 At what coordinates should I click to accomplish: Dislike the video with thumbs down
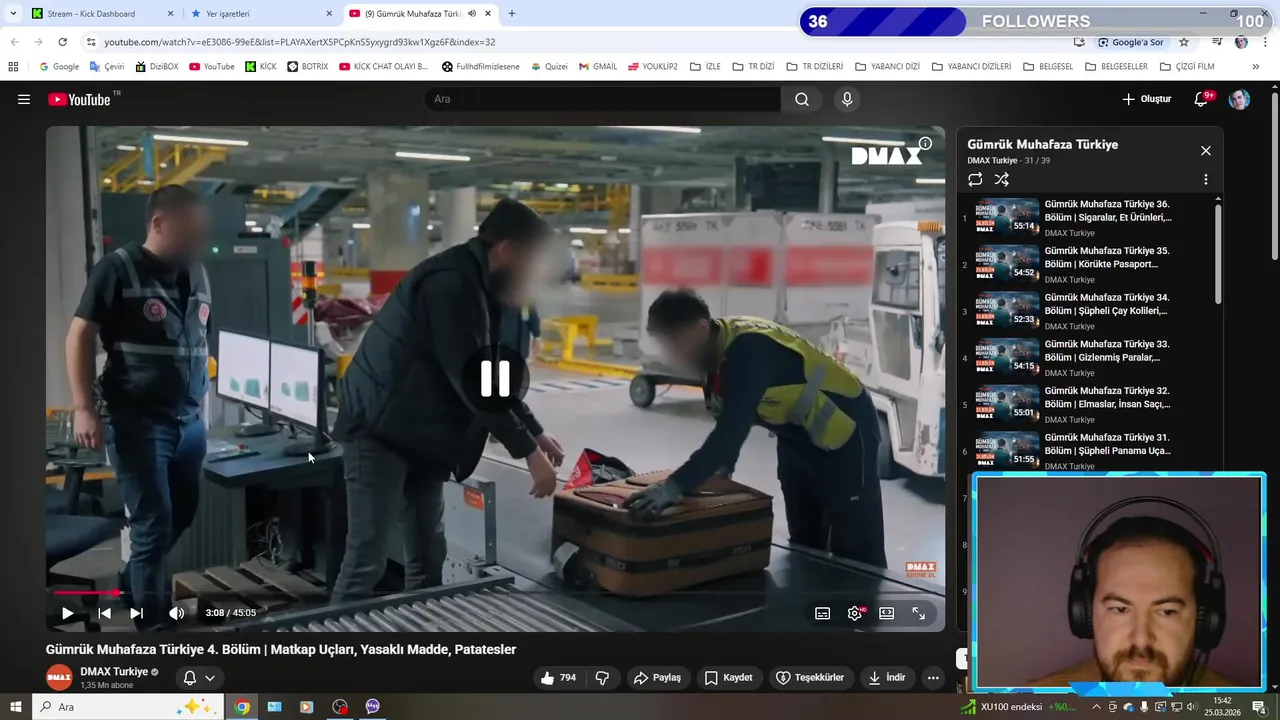tap(602, 678)
